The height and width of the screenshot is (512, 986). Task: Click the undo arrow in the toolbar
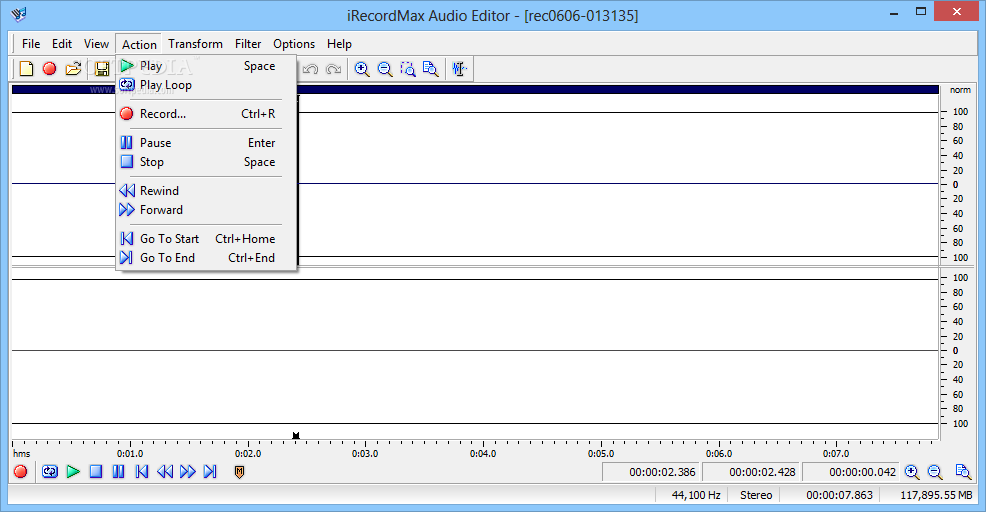pos(310,69)
